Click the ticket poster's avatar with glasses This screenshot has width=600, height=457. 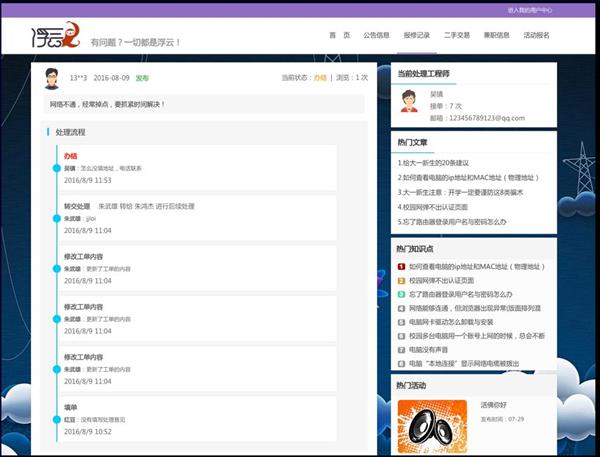52,78
